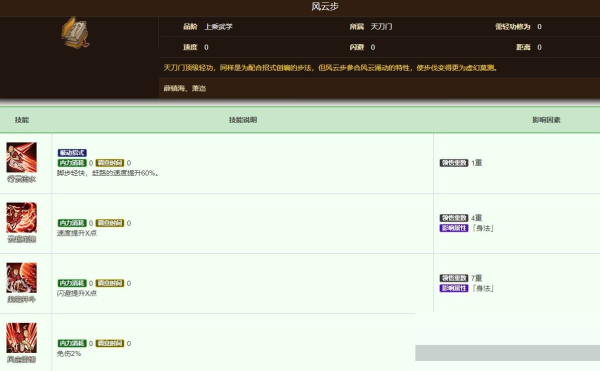The height and width of the screenshot is (371, 600).
Task: Click 「身法」 in the 7重 row
Action: pyautogui.click(x=483, y=288)
